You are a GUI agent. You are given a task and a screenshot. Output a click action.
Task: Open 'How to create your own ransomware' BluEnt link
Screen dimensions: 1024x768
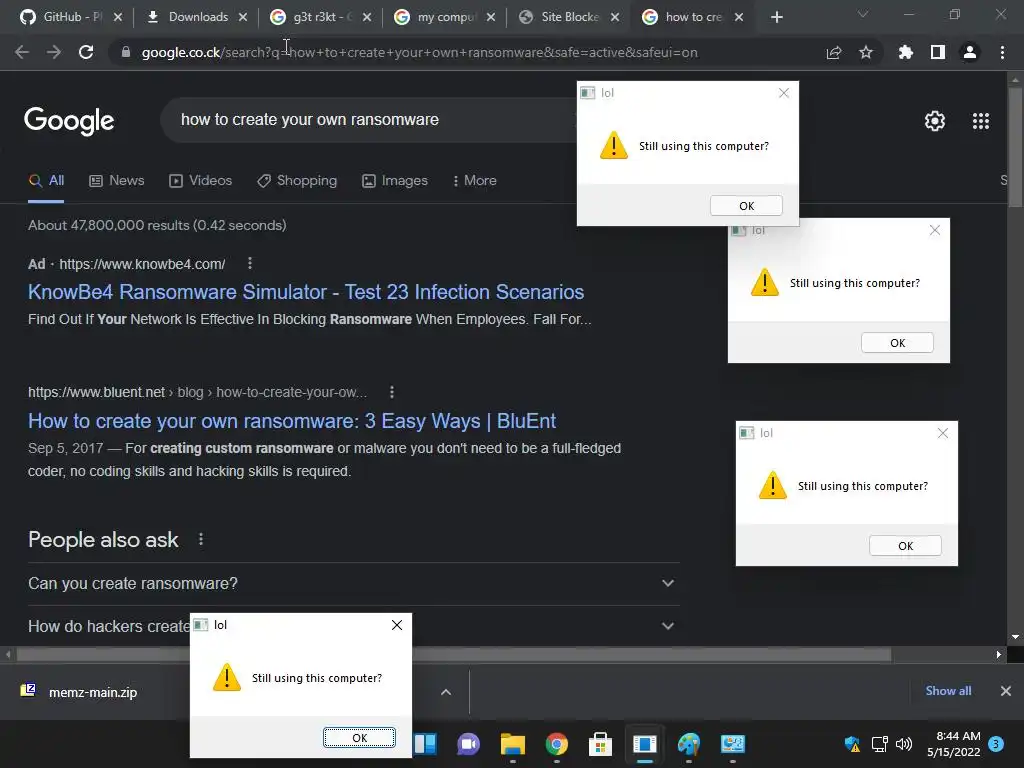[292, 421]
